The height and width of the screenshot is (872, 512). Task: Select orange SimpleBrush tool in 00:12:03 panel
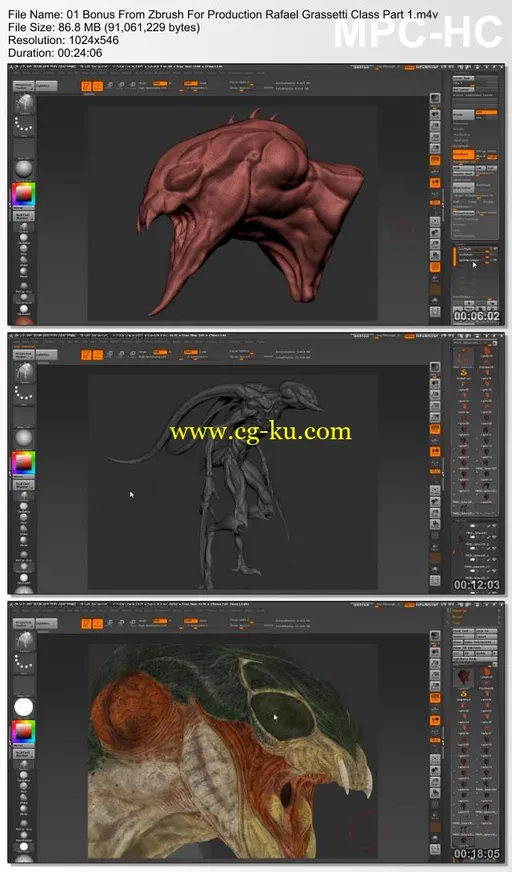[464, 373]
